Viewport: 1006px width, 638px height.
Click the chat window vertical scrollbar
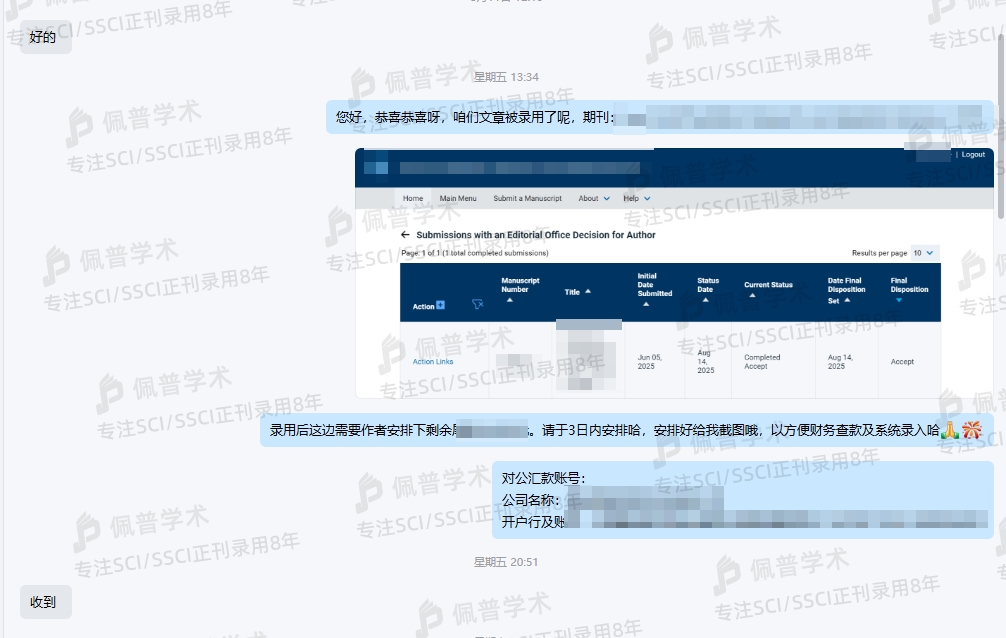point(1001,120)
